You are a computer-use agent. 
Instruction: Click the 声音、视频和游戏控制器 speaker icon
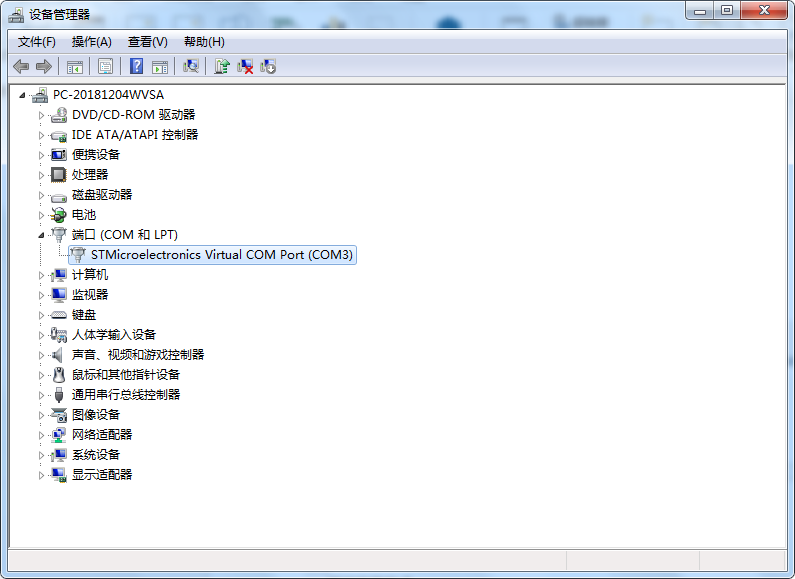click(x=59, y=355)
